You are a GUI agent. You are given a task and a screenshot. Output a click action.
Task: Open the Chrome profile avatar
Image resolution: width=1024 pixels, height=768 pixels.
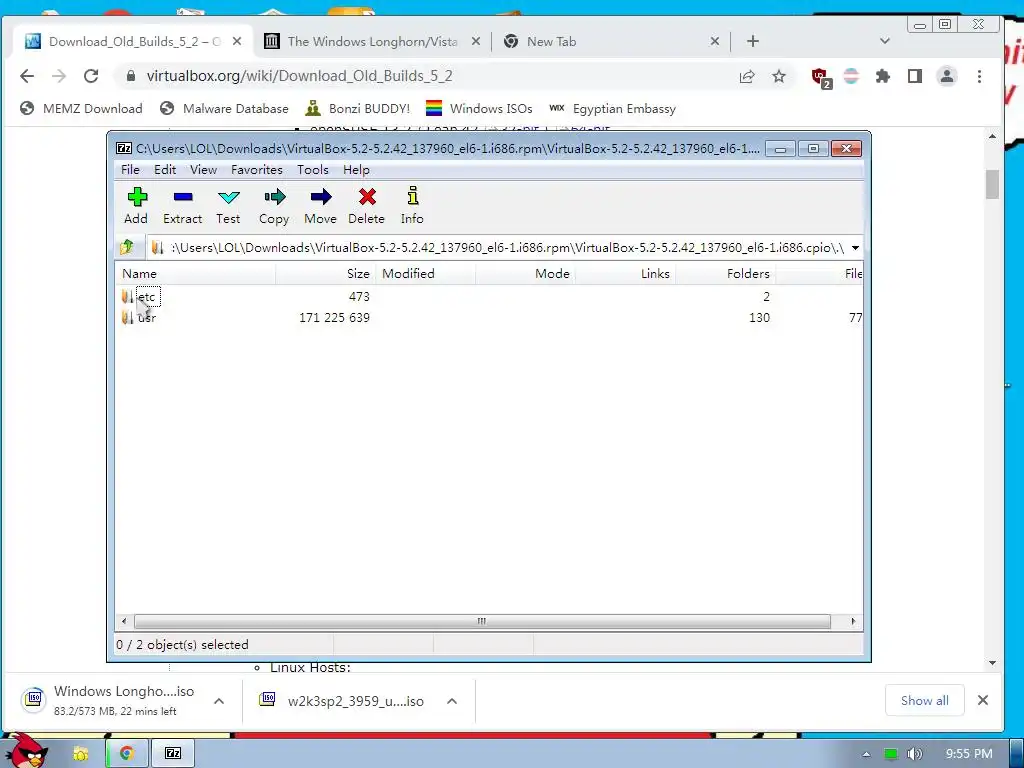947,76
